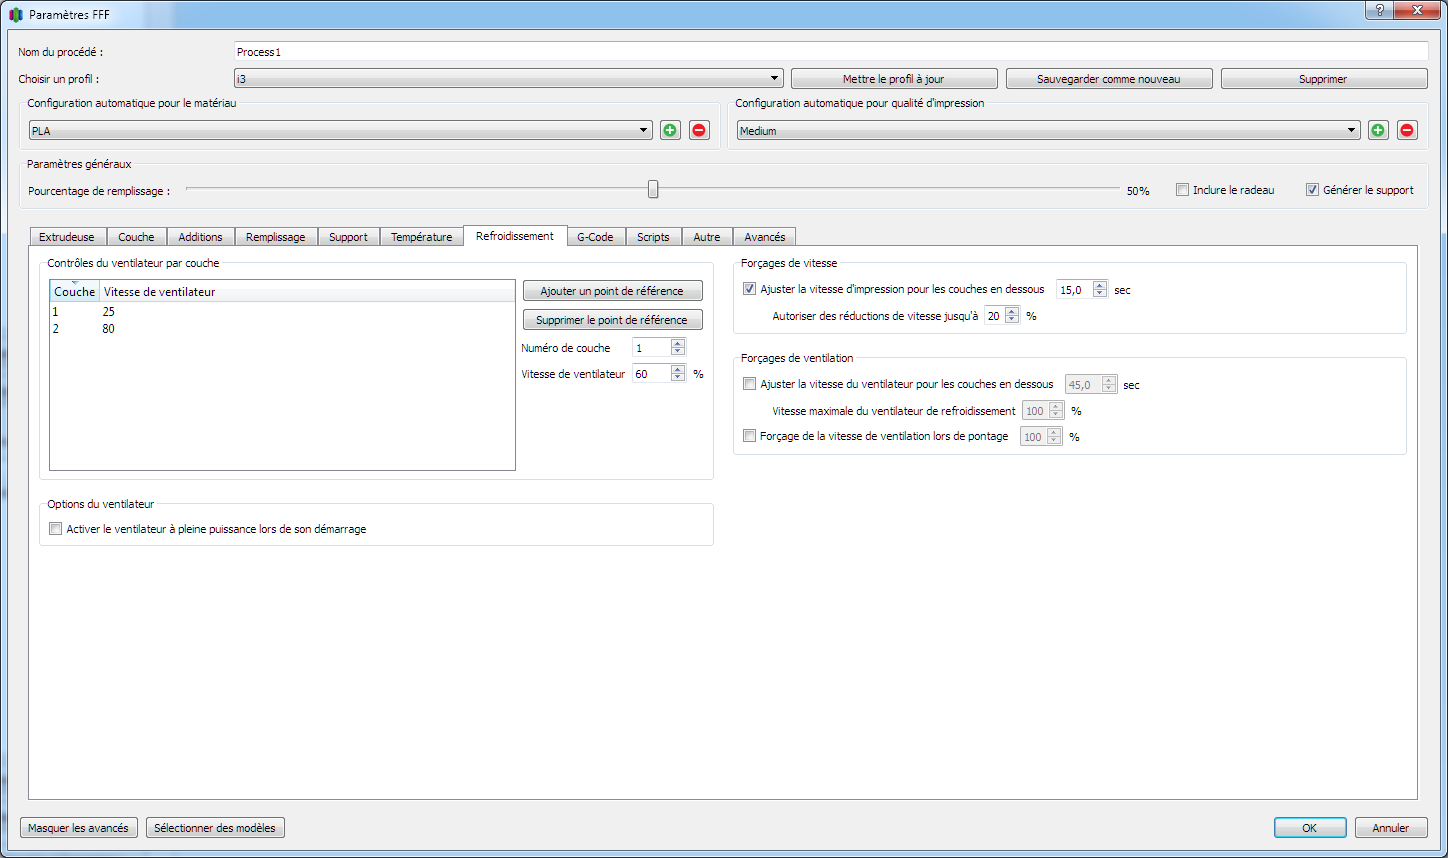Switch to the Couche tab
Viewport: 1448px width, 858px height.
[x=136, y=237]
